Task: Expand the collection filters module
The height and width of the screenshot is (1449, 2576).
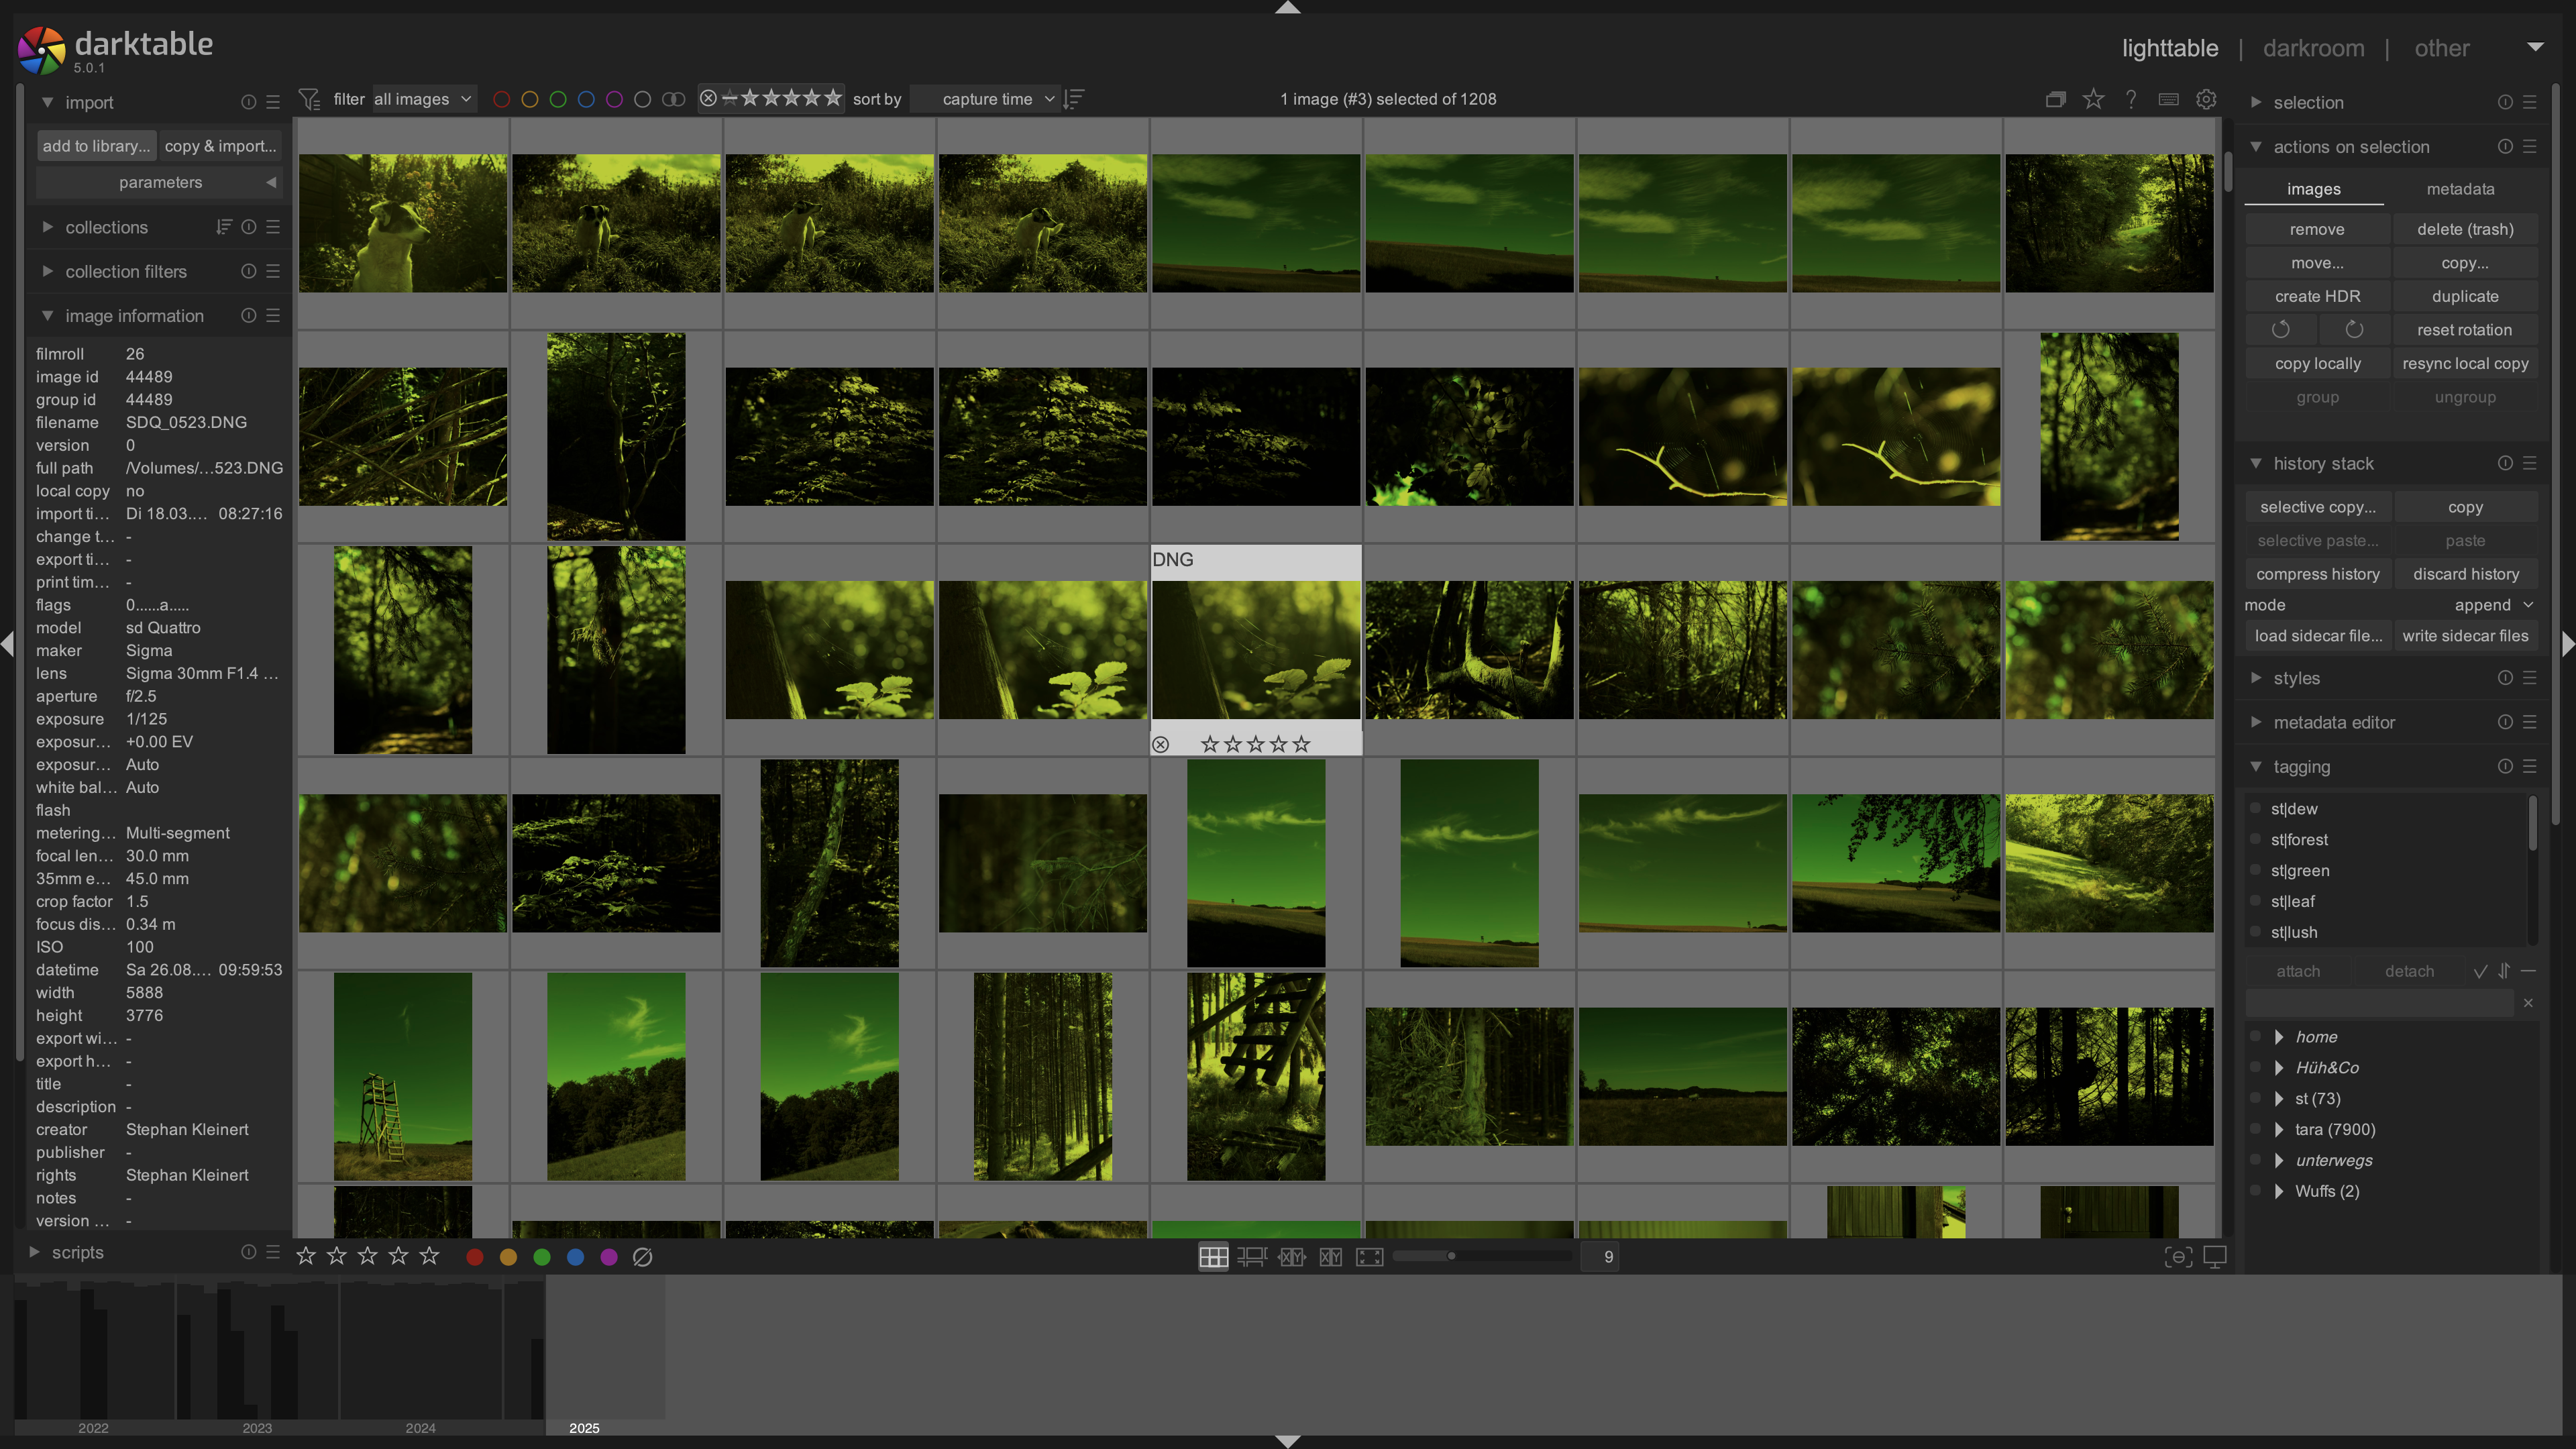Action: tap(47, 271)
